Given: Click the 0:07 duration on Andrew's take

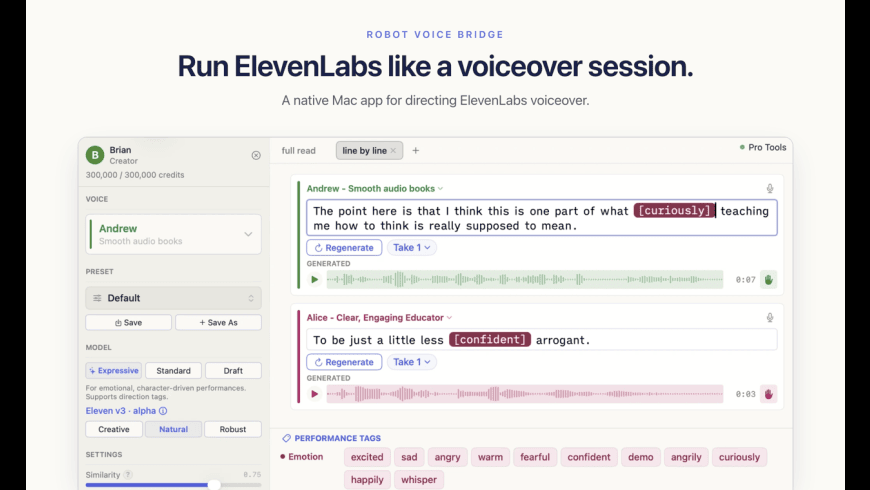Looking at the screenshot, I should click(x=746, y=280).
